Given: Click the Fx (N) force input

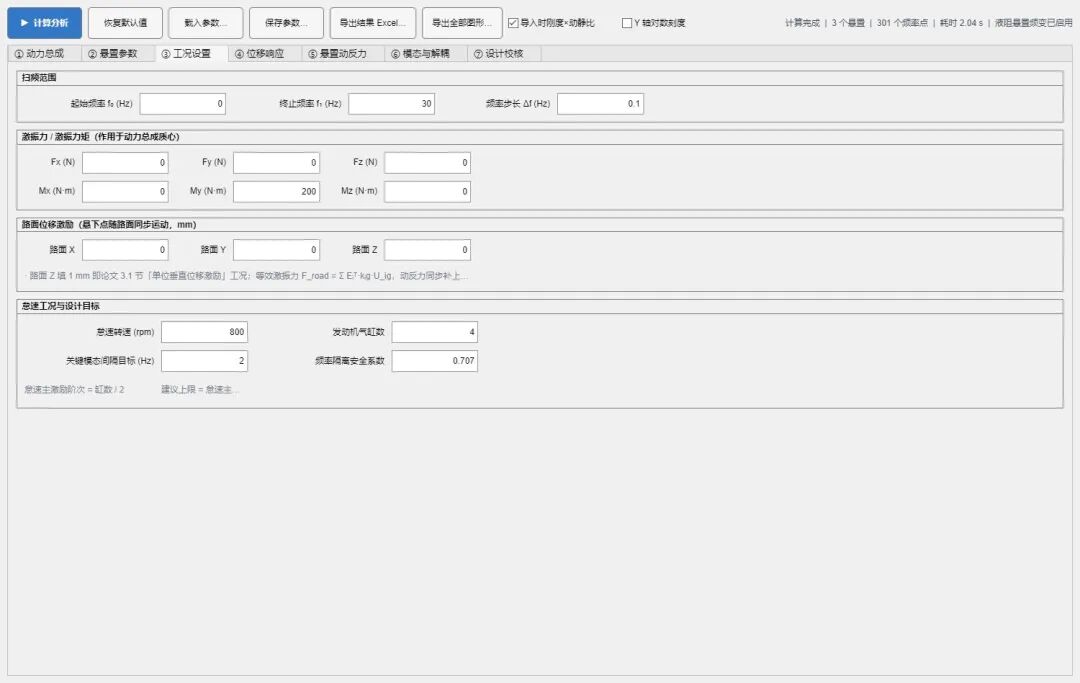Looking at the screenshot, I should pos(125,162).
